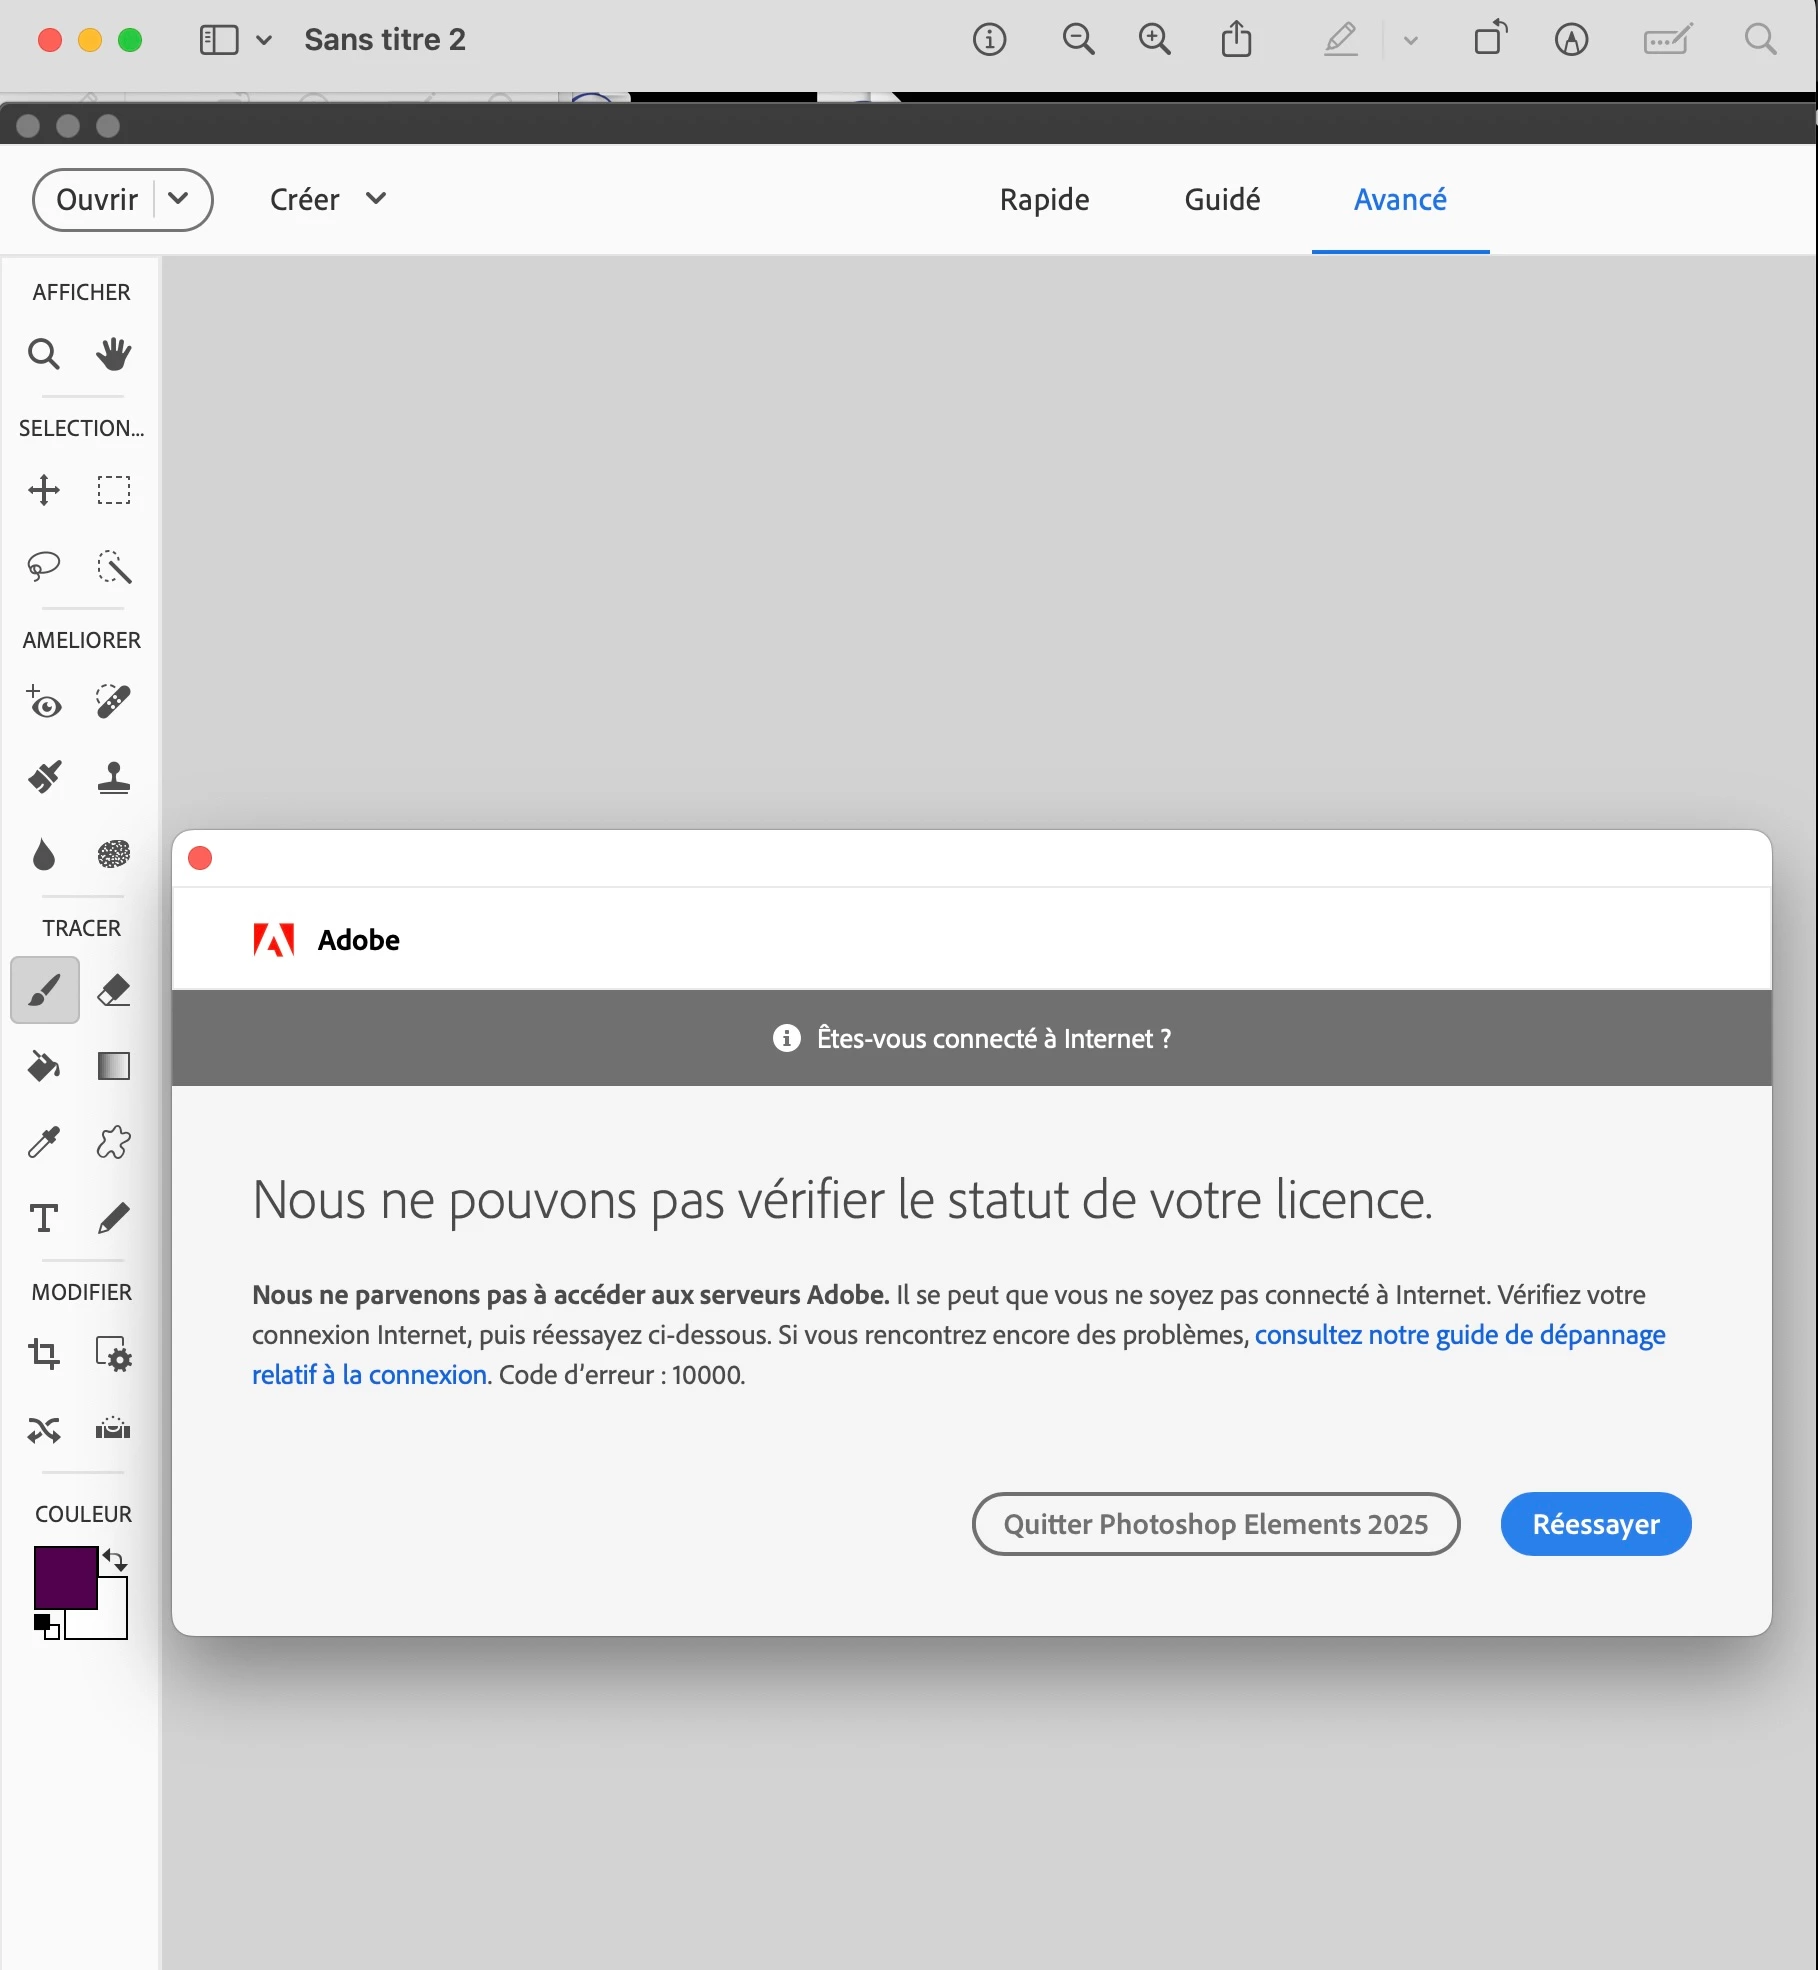
Task: Rotate the image in Preview toolbar
Action: click(1490, 38)
